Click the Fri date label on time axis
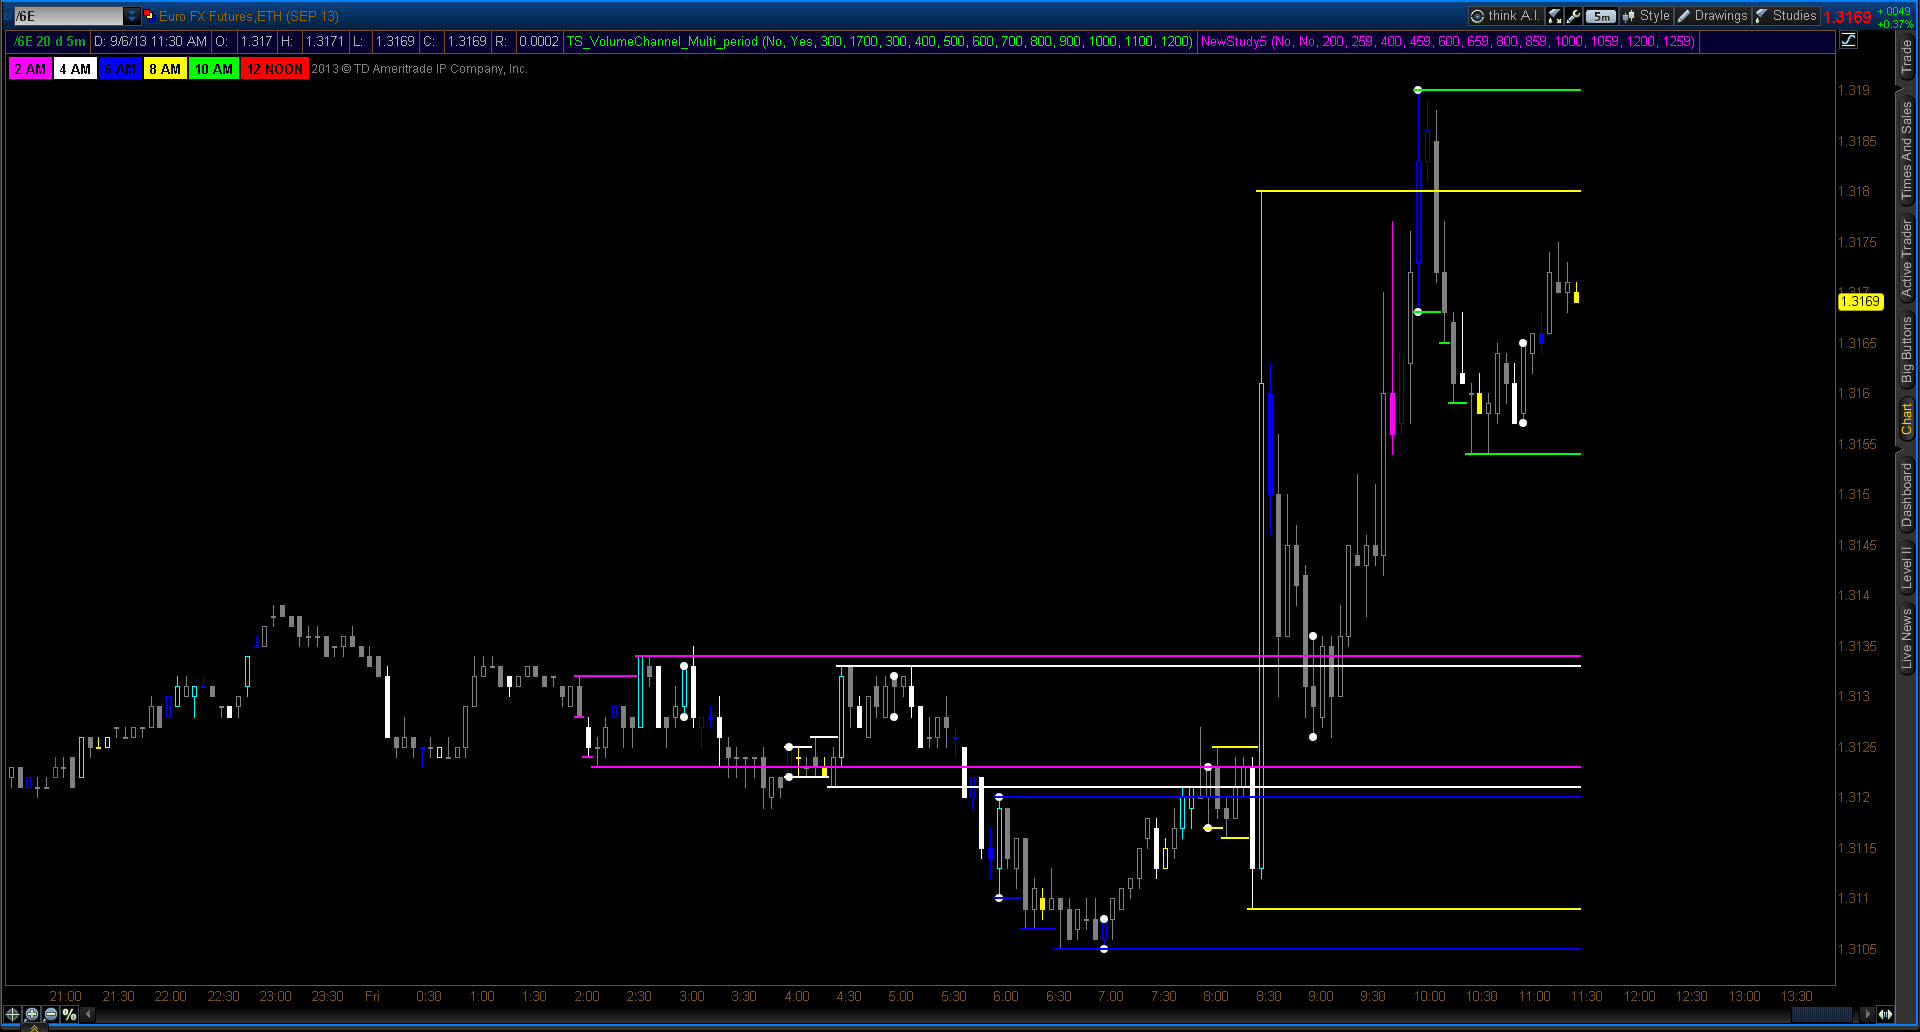Screen dimensions: 1920x1032 (372, 996)
